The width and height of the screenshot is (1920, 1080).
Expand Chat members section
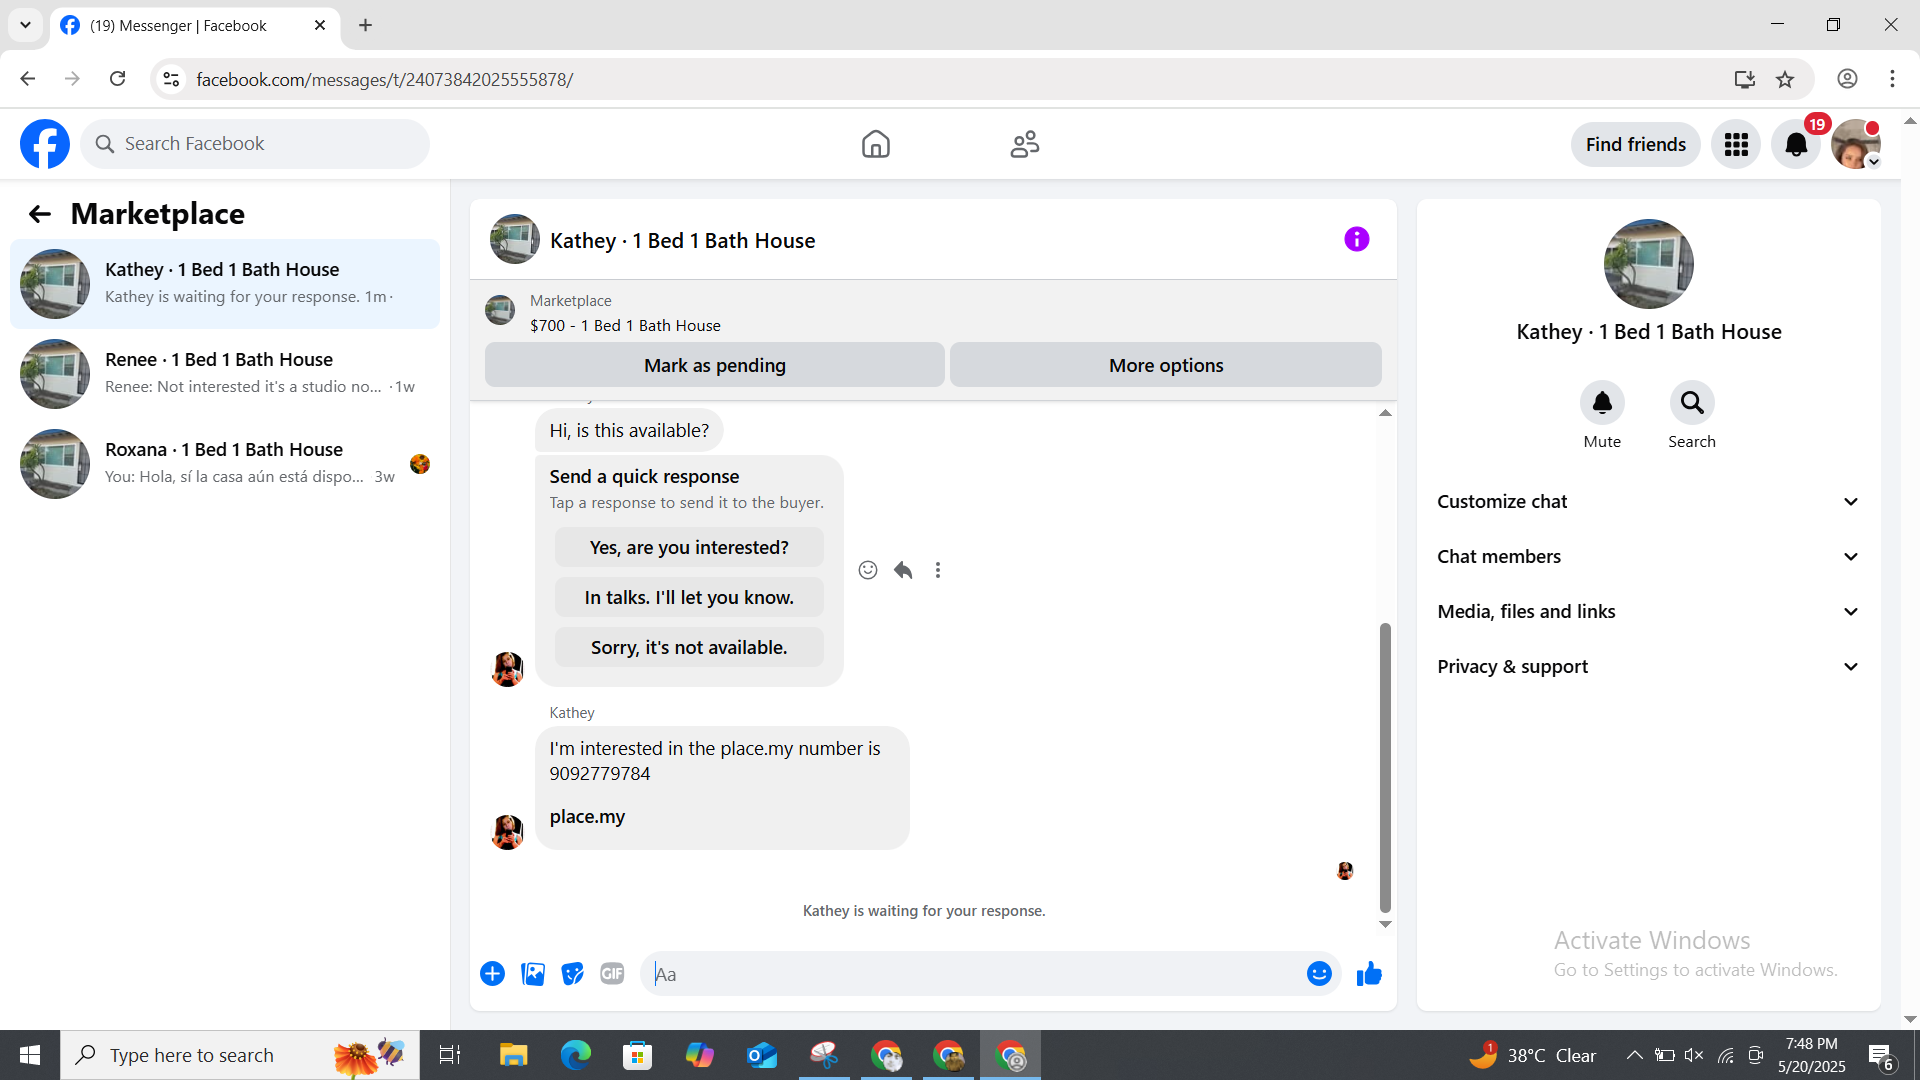click(1648, 557)
